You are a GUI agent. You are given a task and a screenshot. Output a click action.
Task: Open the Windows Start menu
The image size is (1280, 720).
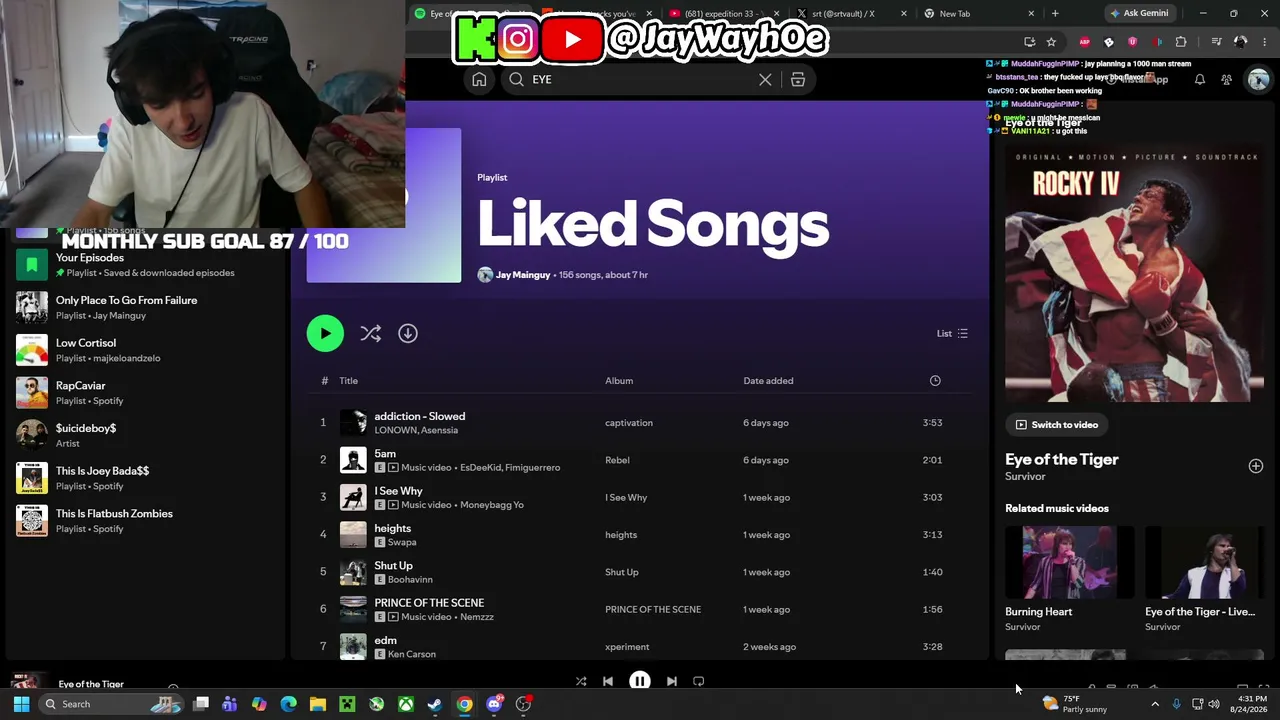pyautogui.click(x=21, y=704)
